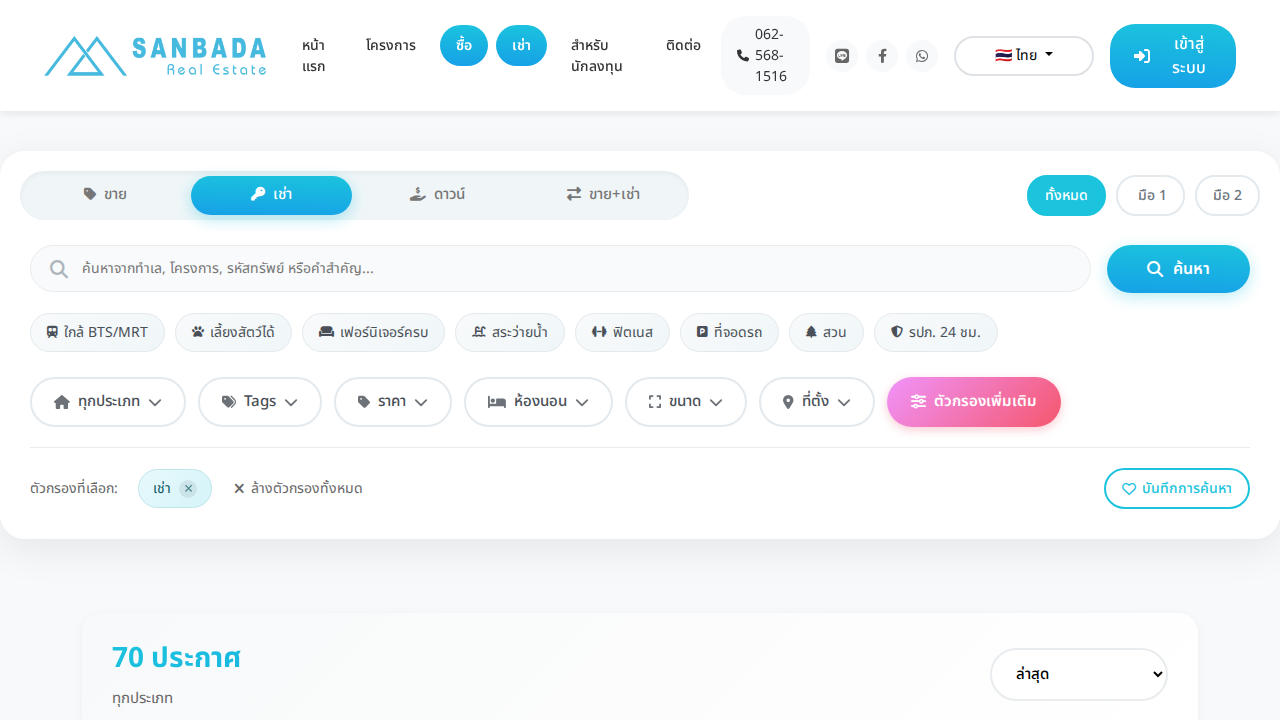Screen dimensions: 1280x720
Task: Click the เข้าสู่ระบบ login button
Action: (1172, 56)
